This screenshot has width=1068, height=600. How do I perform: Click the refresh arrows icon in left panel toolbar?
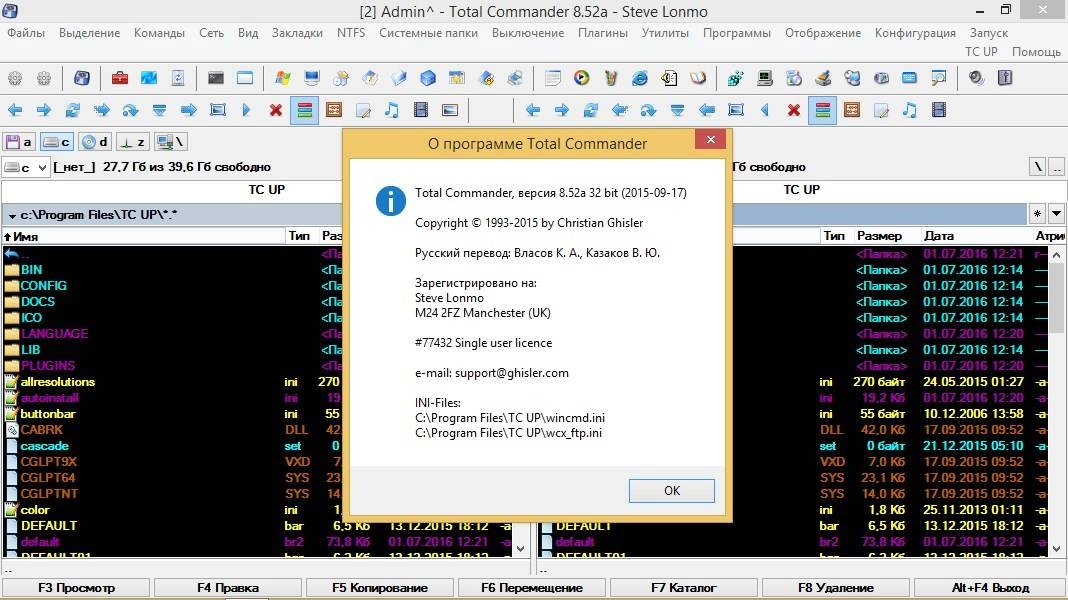[73, 110]
